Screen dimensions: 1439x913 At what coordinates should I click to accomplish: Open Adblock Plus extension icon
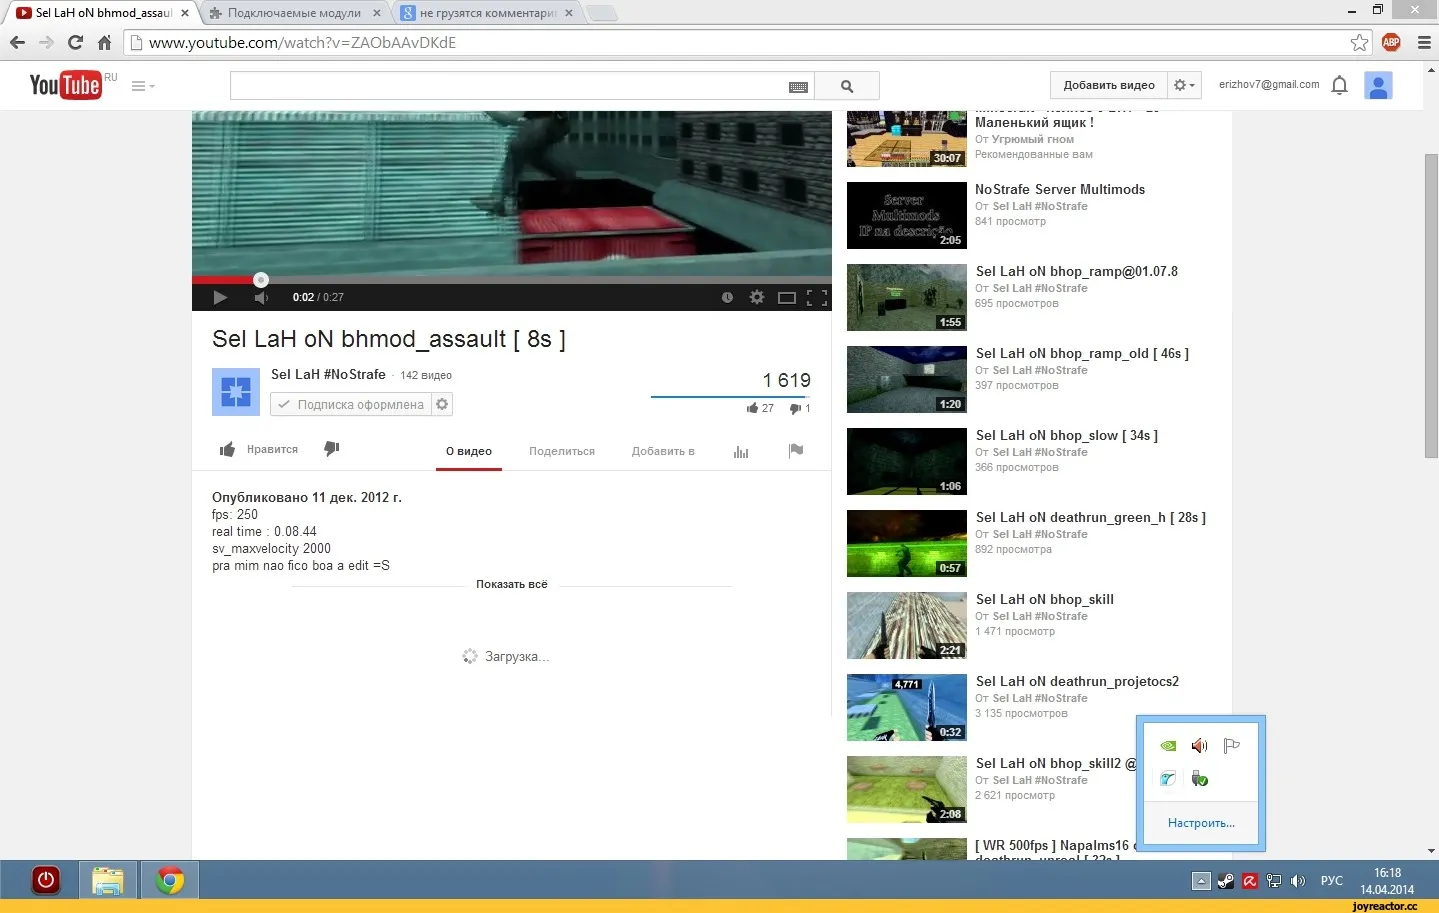pyautogui.click(x=1391, y=42)
